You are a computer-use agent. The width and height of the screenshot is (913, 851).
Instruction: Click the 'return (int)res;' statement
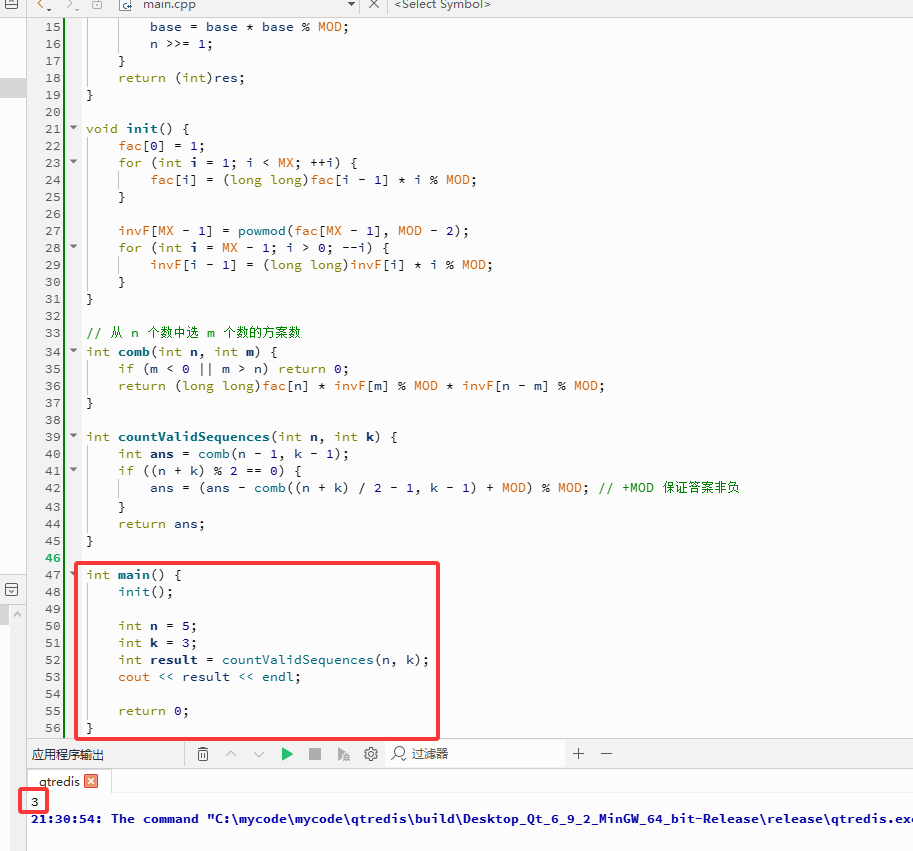[x=181, y=78]
